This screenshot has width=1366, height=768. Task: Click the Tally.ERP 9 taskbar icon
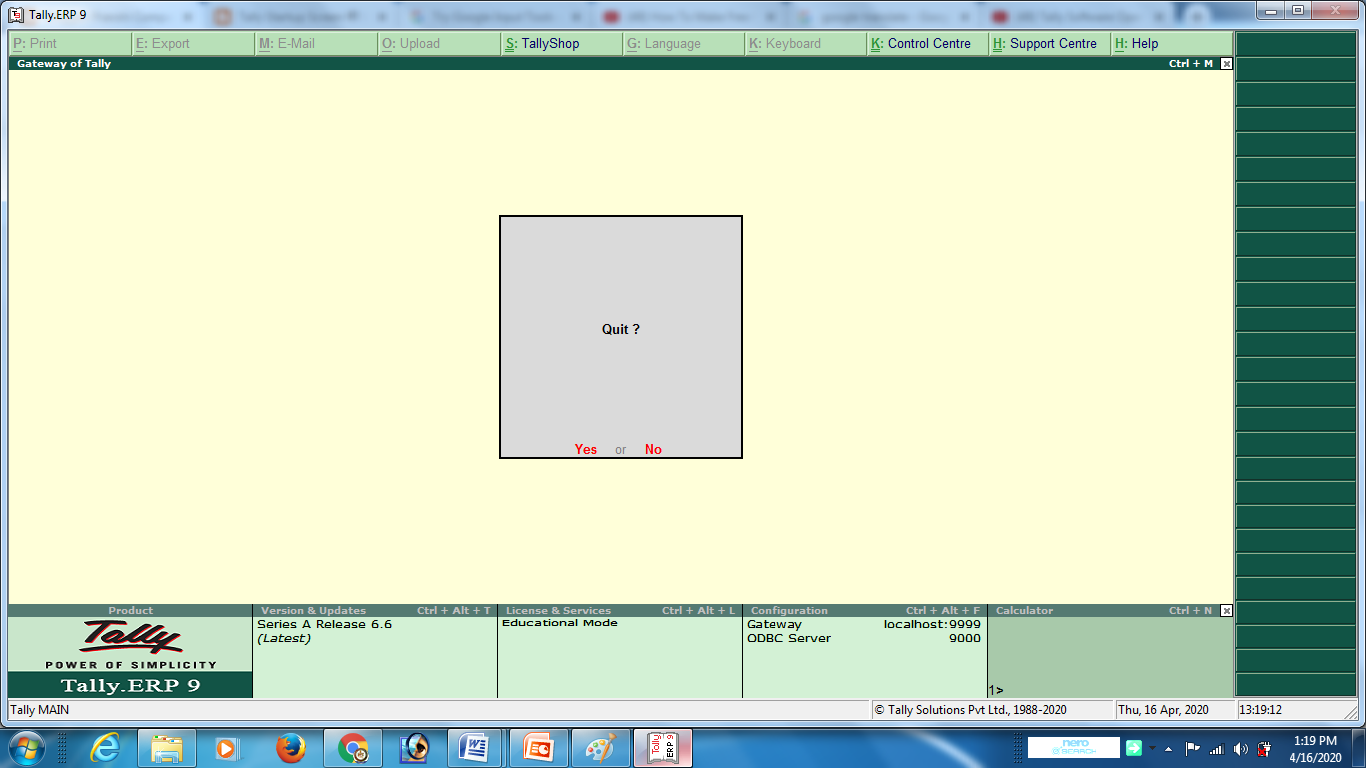(x=663, y=748)
